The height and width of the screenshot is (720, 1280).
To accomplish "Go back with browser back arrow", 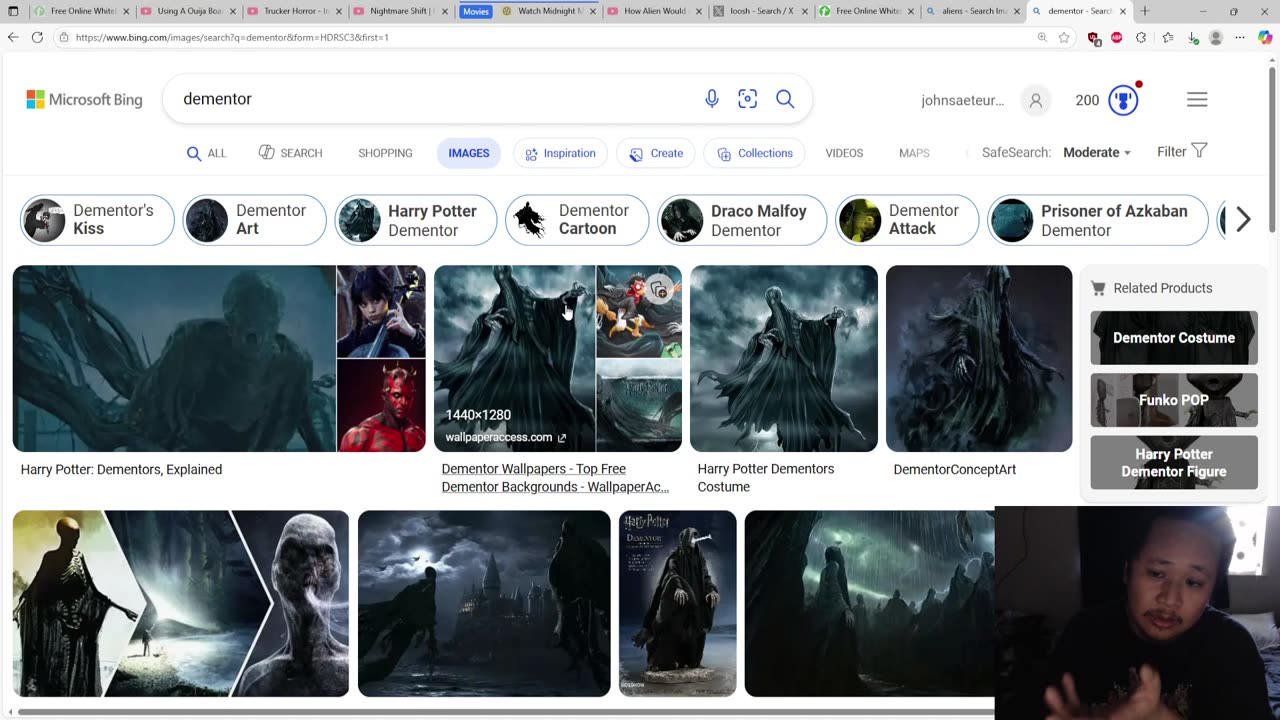I will coord(13,37).
